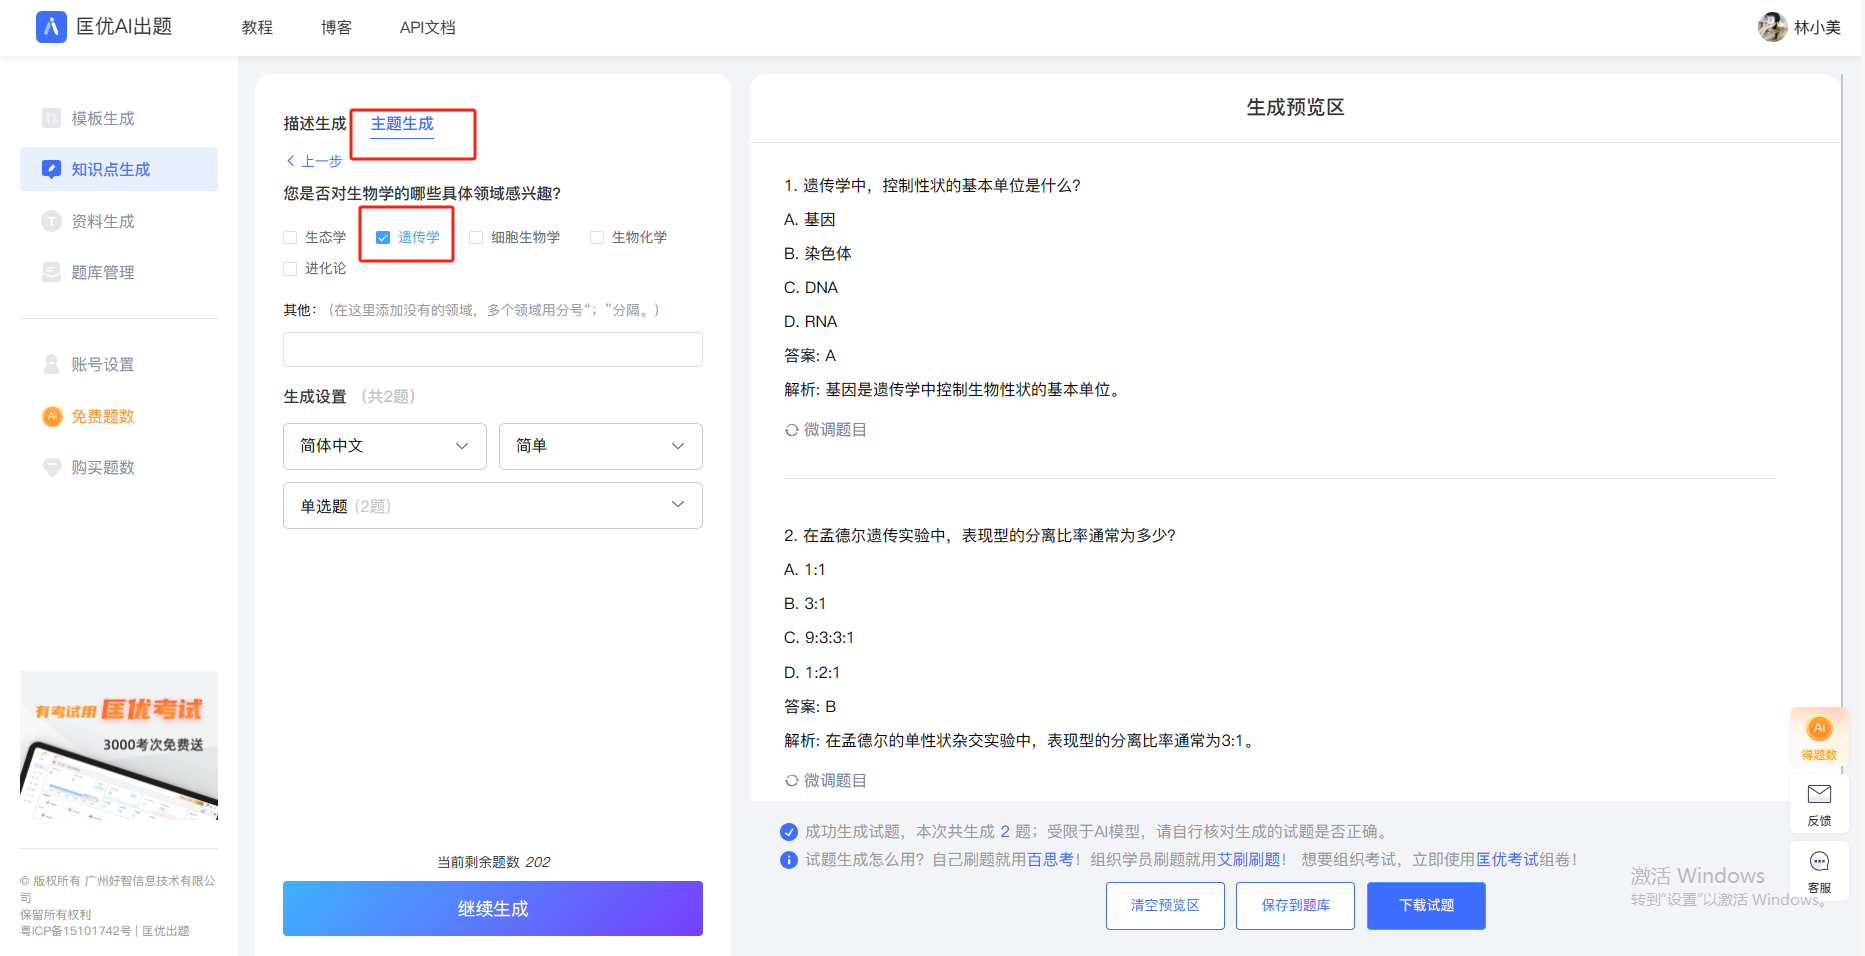Screen dimensions: 1865x956
Task: Click the 购买题数 diamond icon
Action: [x=52, y=467]
